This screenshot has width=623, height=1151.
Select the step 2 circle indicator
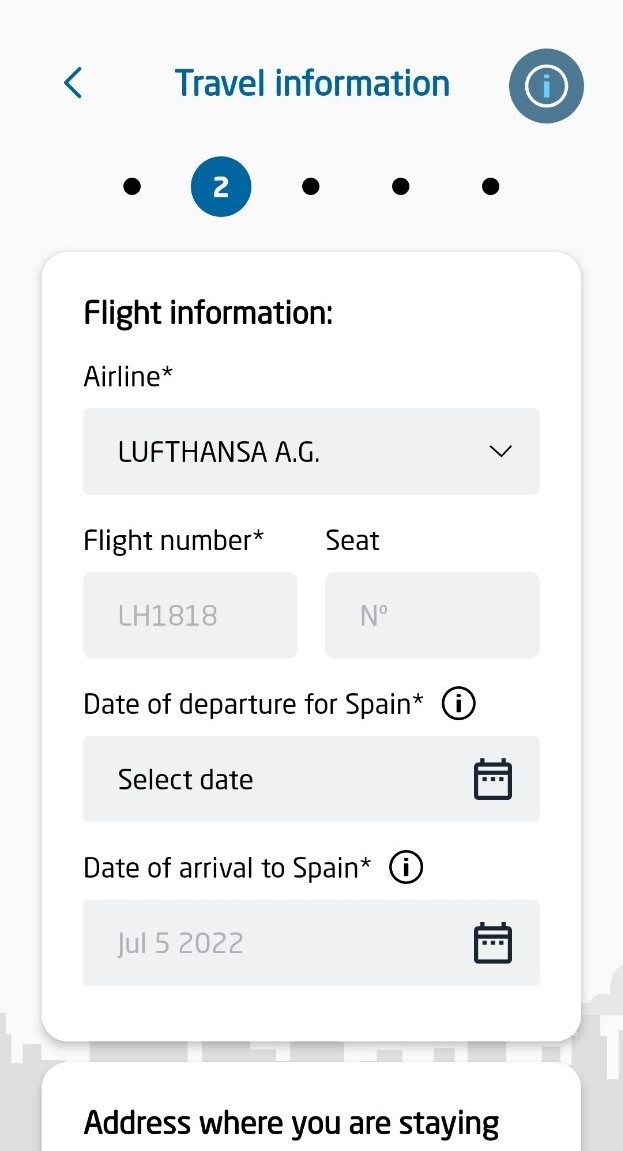tap(221, 187)
